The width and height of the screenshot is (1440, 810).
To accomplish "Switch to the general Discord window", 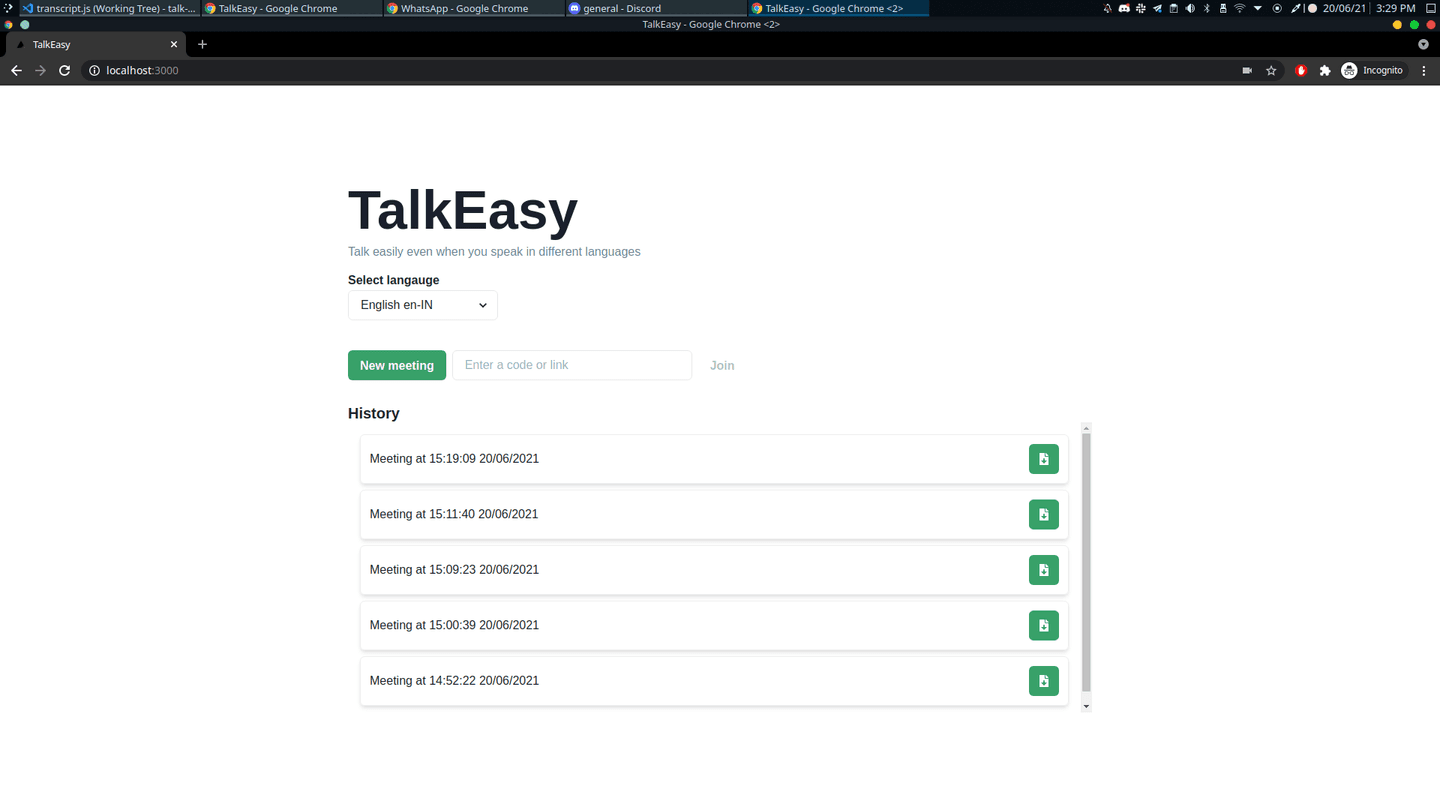I will (x=656, y=8).
